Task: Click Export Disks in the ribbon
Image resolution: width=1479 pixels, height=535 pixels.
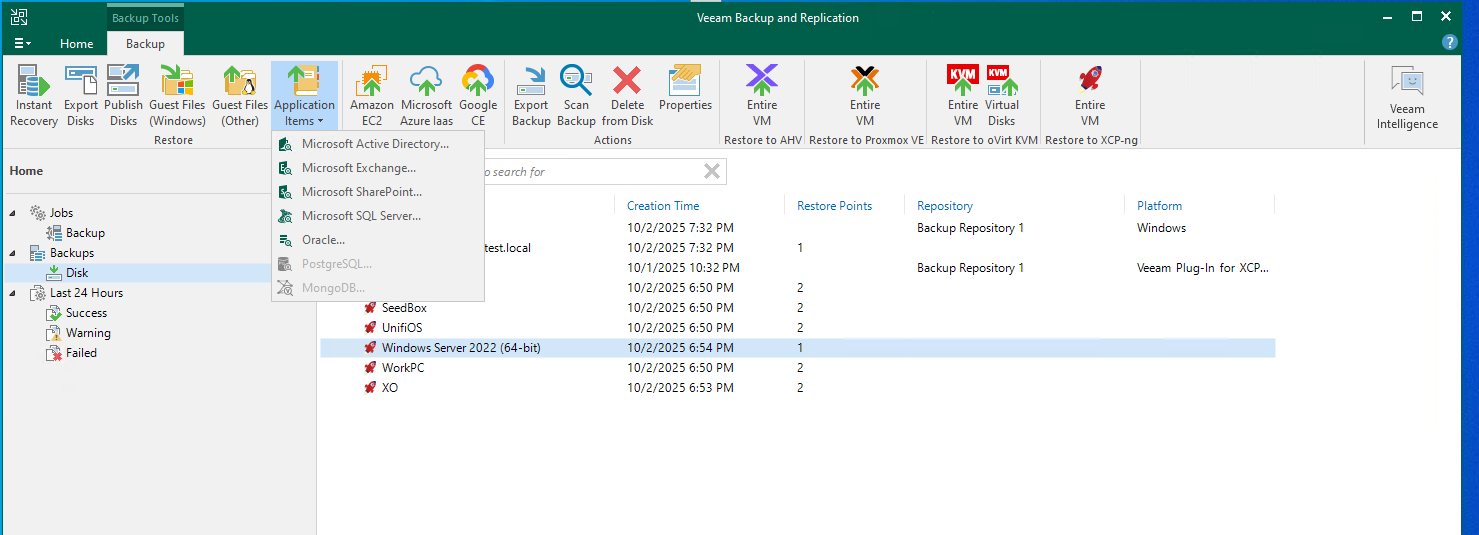Action: coord(81,96)
